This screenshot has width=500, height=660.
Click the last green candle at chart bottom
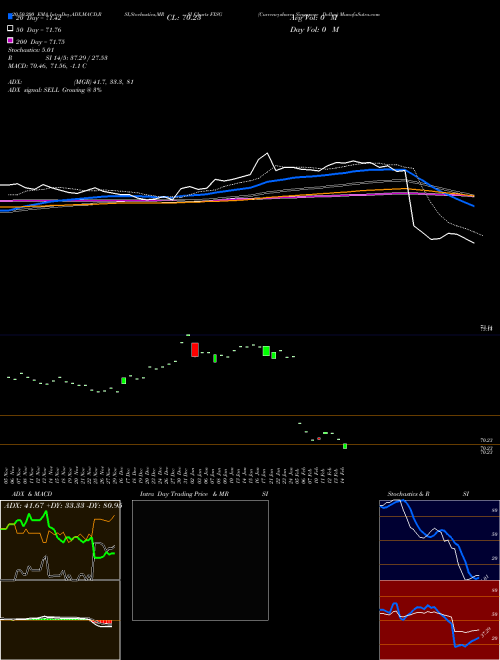coord(345,446)
